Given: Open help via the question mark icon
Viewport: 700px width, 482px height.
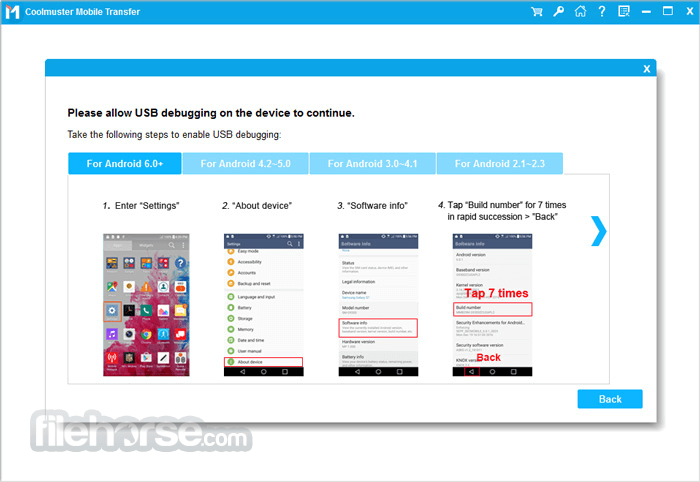Looking at the screenshot, I should (x=602, y=12).
